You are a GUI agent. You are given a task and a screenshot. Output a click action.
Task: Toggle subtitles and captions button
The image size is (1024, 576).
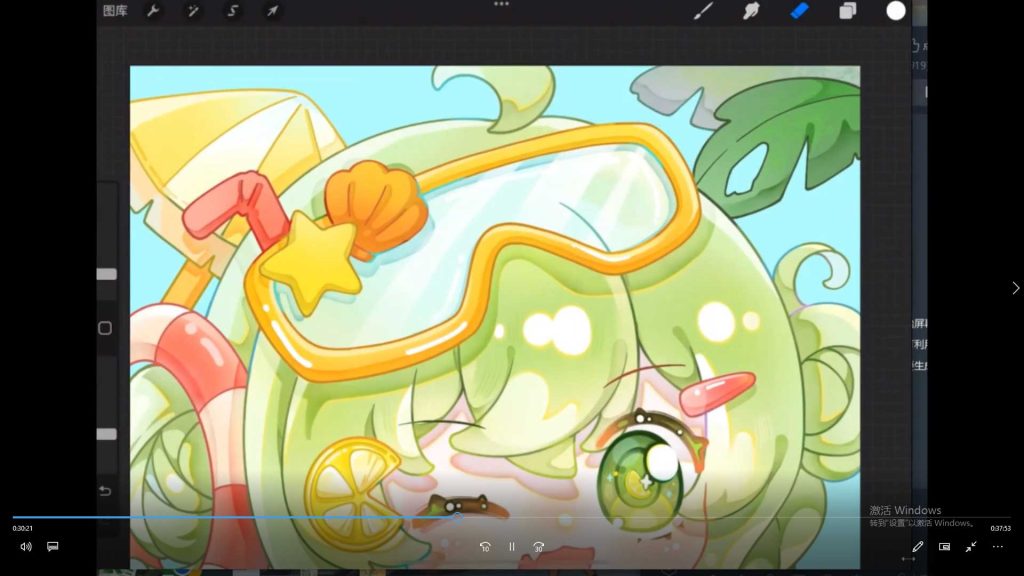click(x=53, y=547)
